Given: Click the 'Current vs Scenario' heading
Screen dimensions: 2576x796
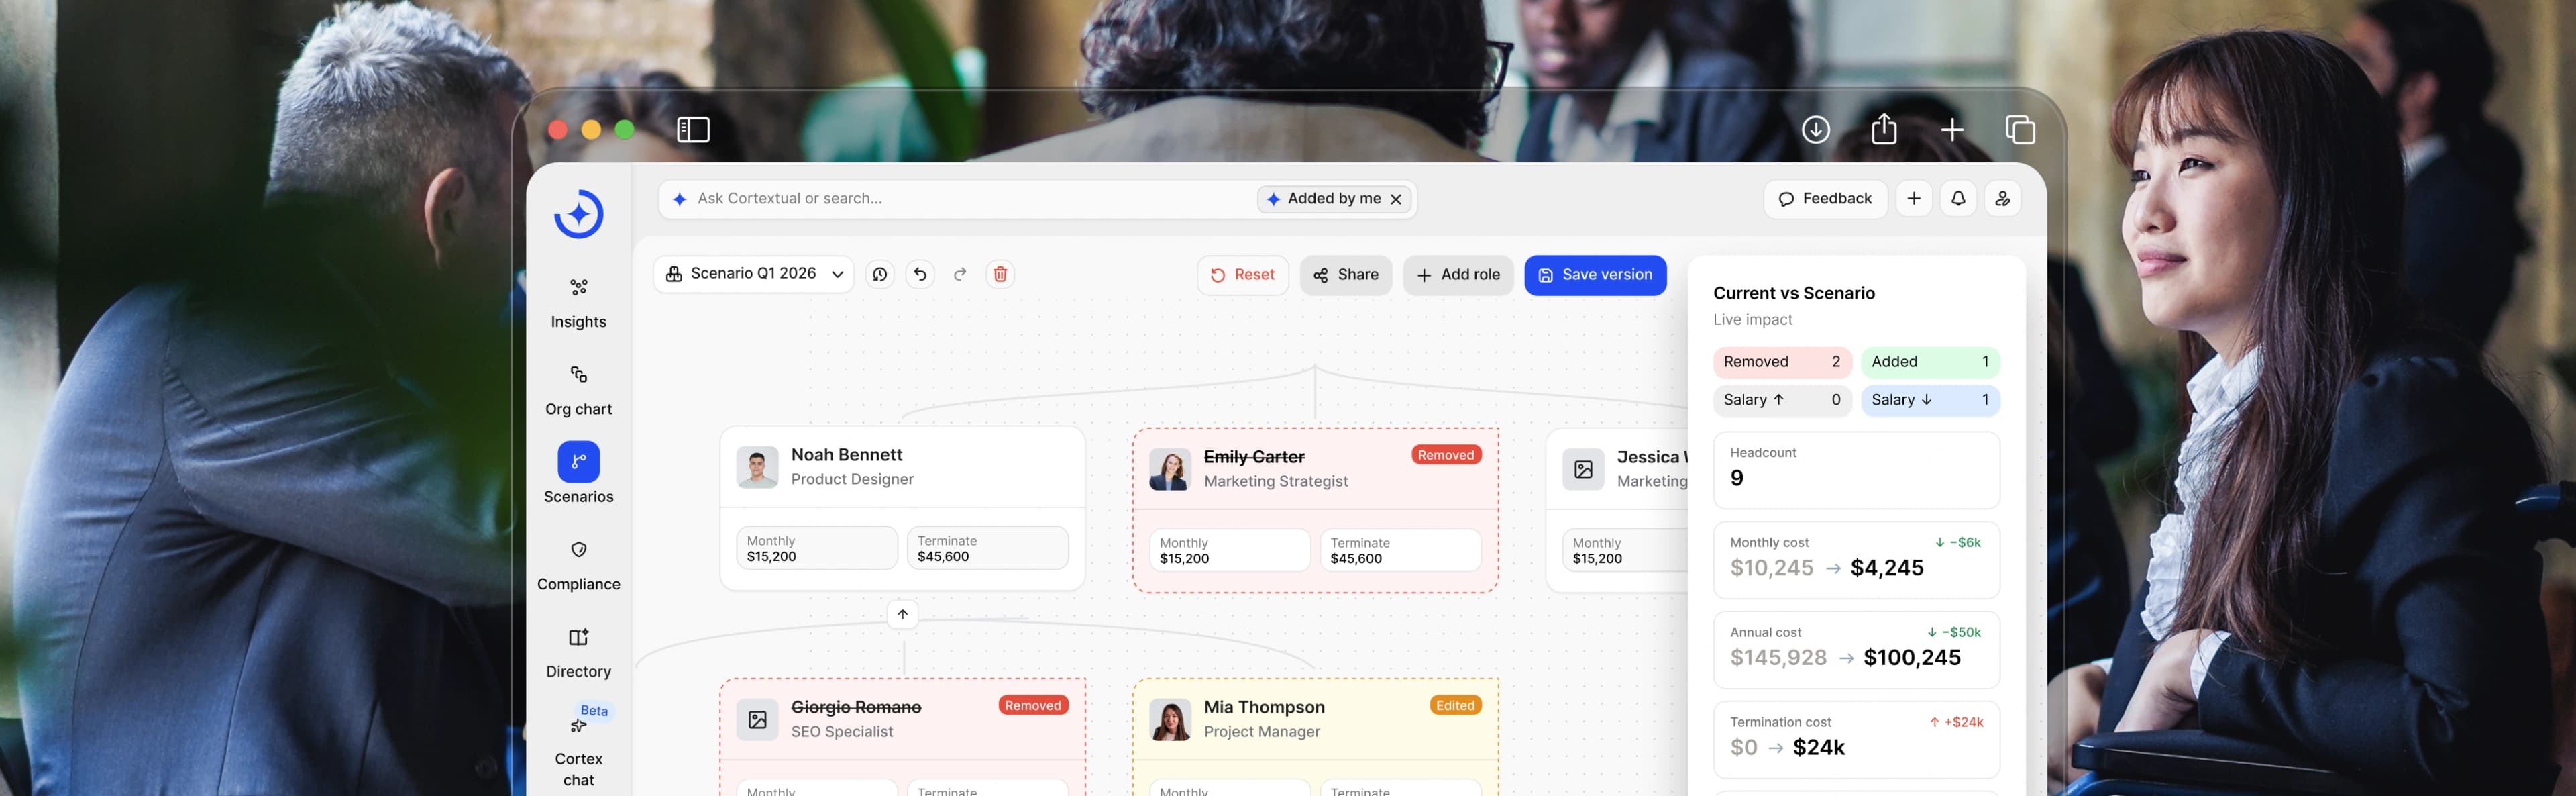Looking at the screenshot, I should coord(1793,293).
